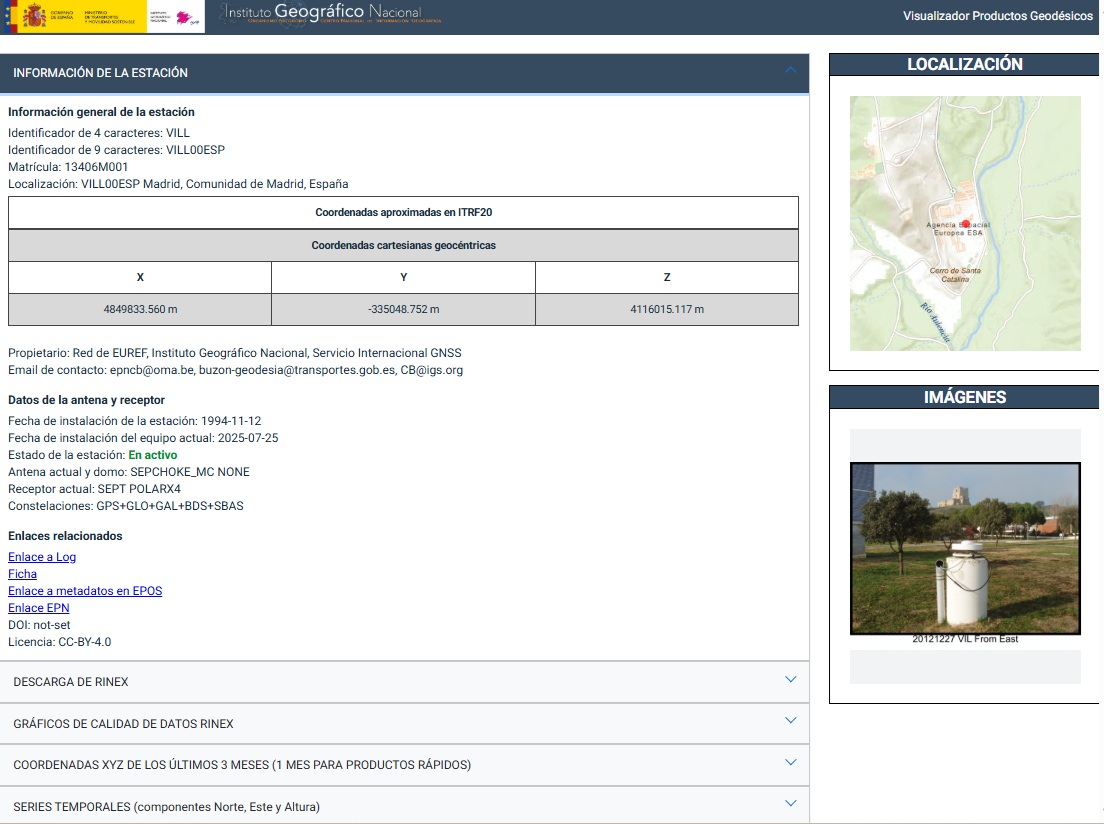Click the 9-character identifier VILL00ESP line
This screenshot has width=1104, height=824.
[x=116, y=150]
